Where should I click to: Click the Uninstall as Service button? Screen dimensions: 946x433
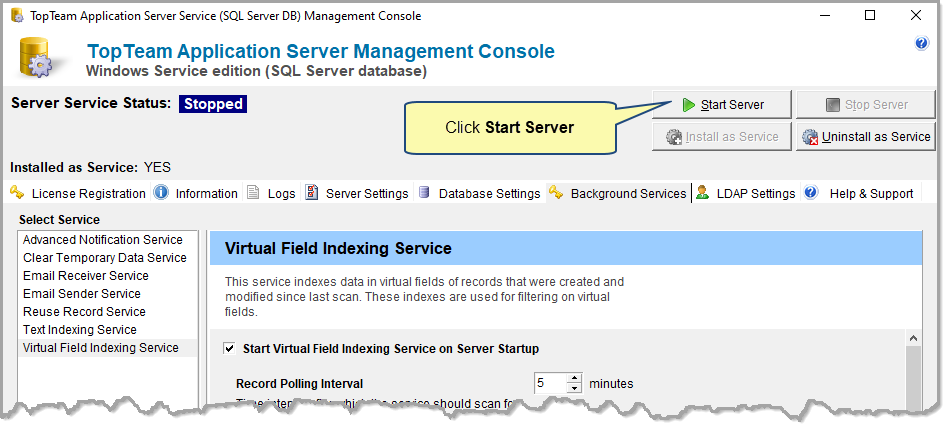[866, 137]
